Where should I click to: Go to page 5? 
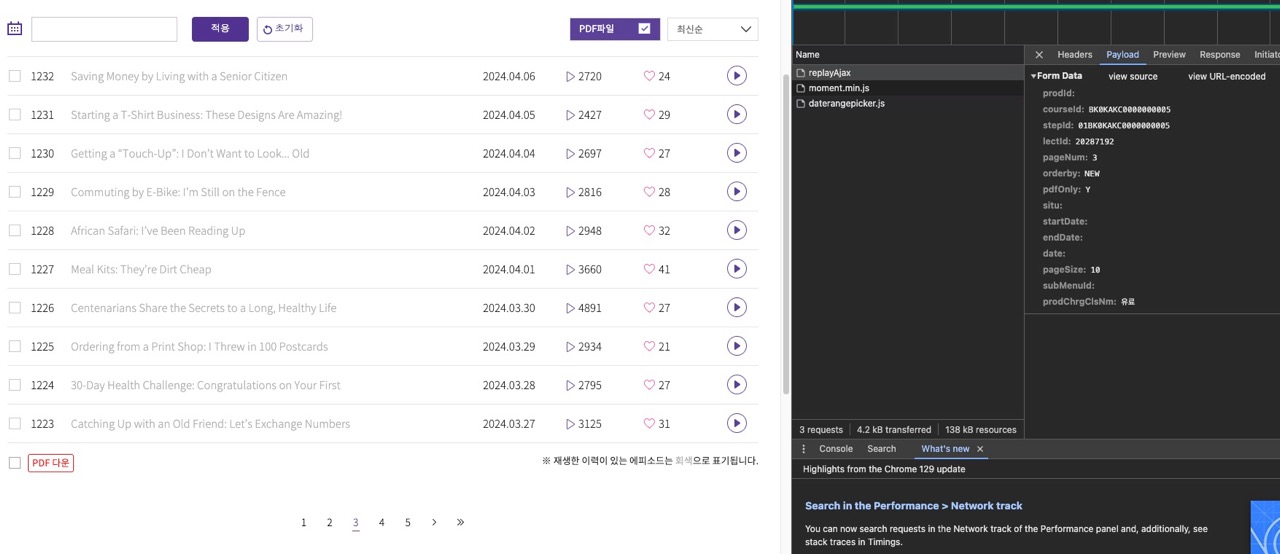point(408,522)
